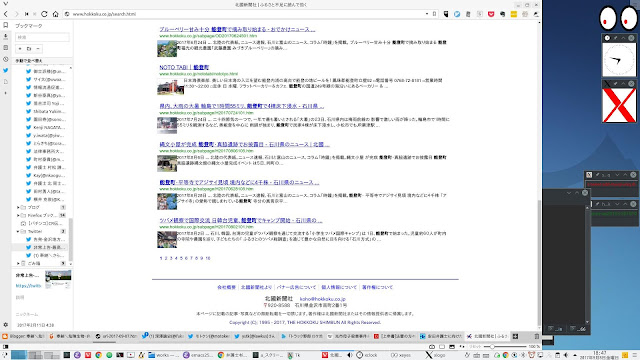Image resolution: width=640 pixels, height=360 pixels.
Task: Open the application launcher at taskbar start
Action: click(x=4, y=355)
